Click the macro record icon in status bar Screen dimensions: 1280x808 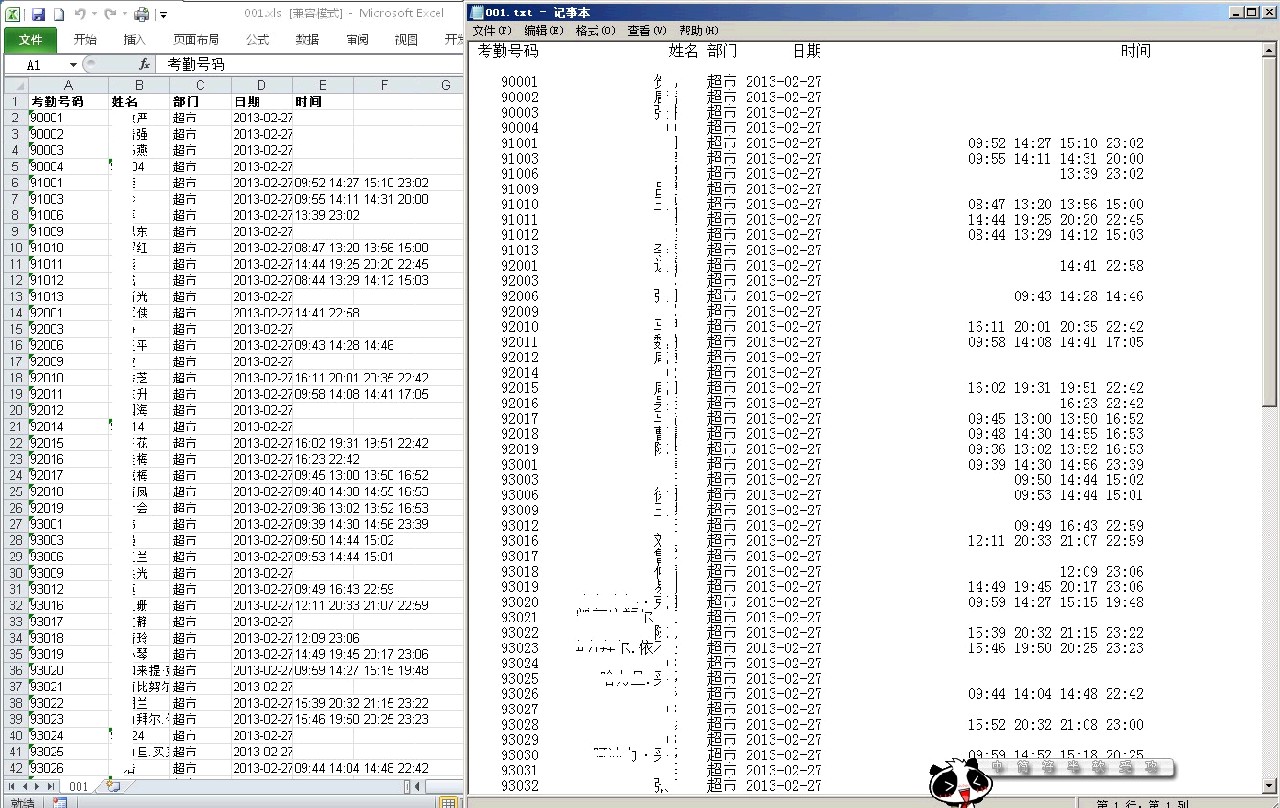click(x=60, y=802)
